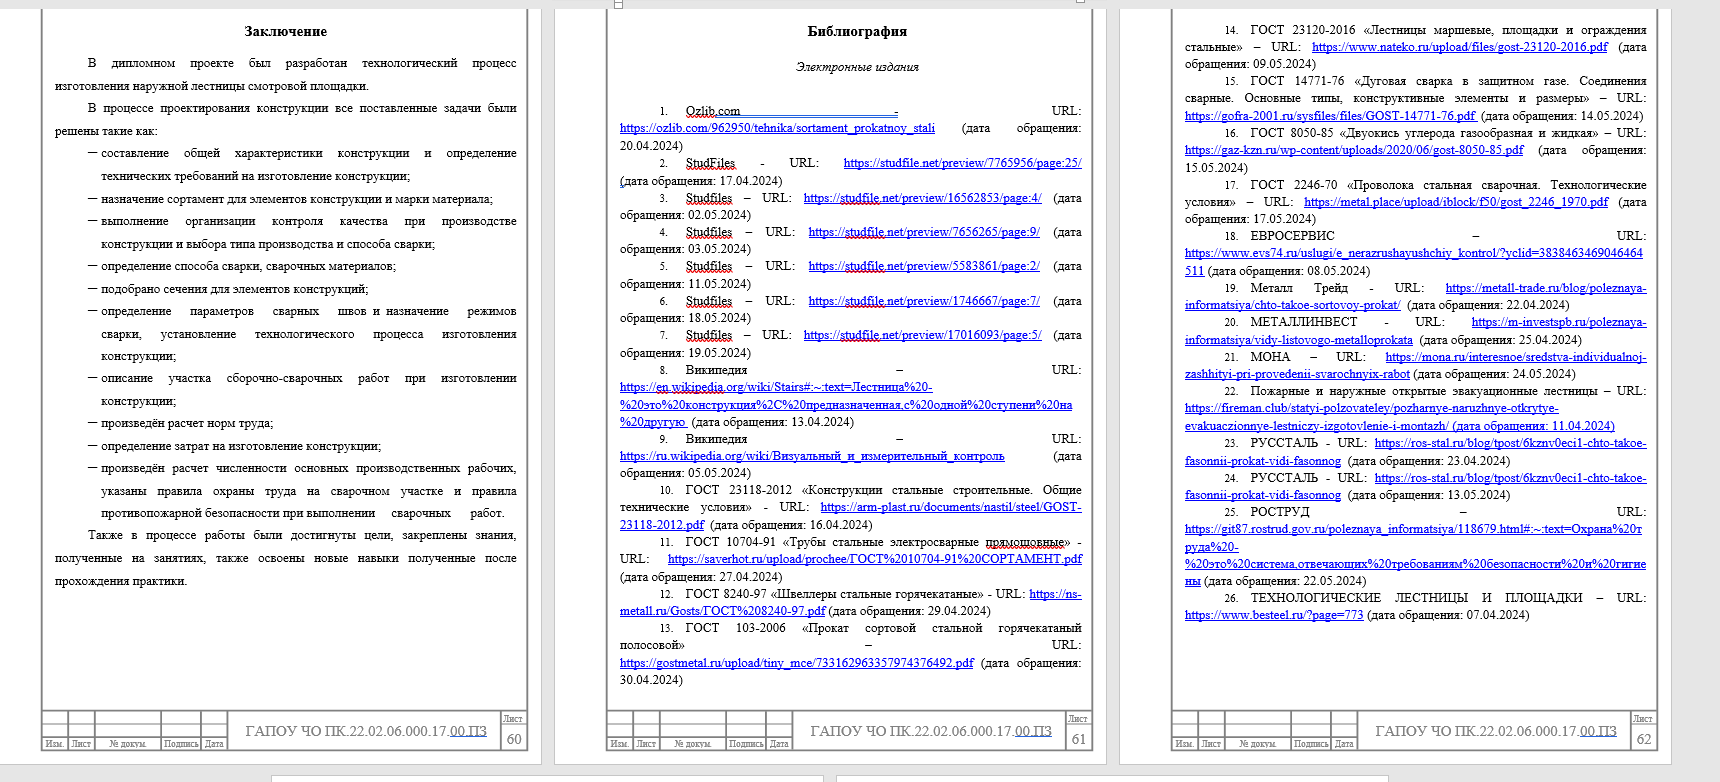Follow the gofra-2001.ru GOST-14771-76.pdf link
Image resolution: width=1720 pixels, height=782 pixels.
click(1329, 116)
